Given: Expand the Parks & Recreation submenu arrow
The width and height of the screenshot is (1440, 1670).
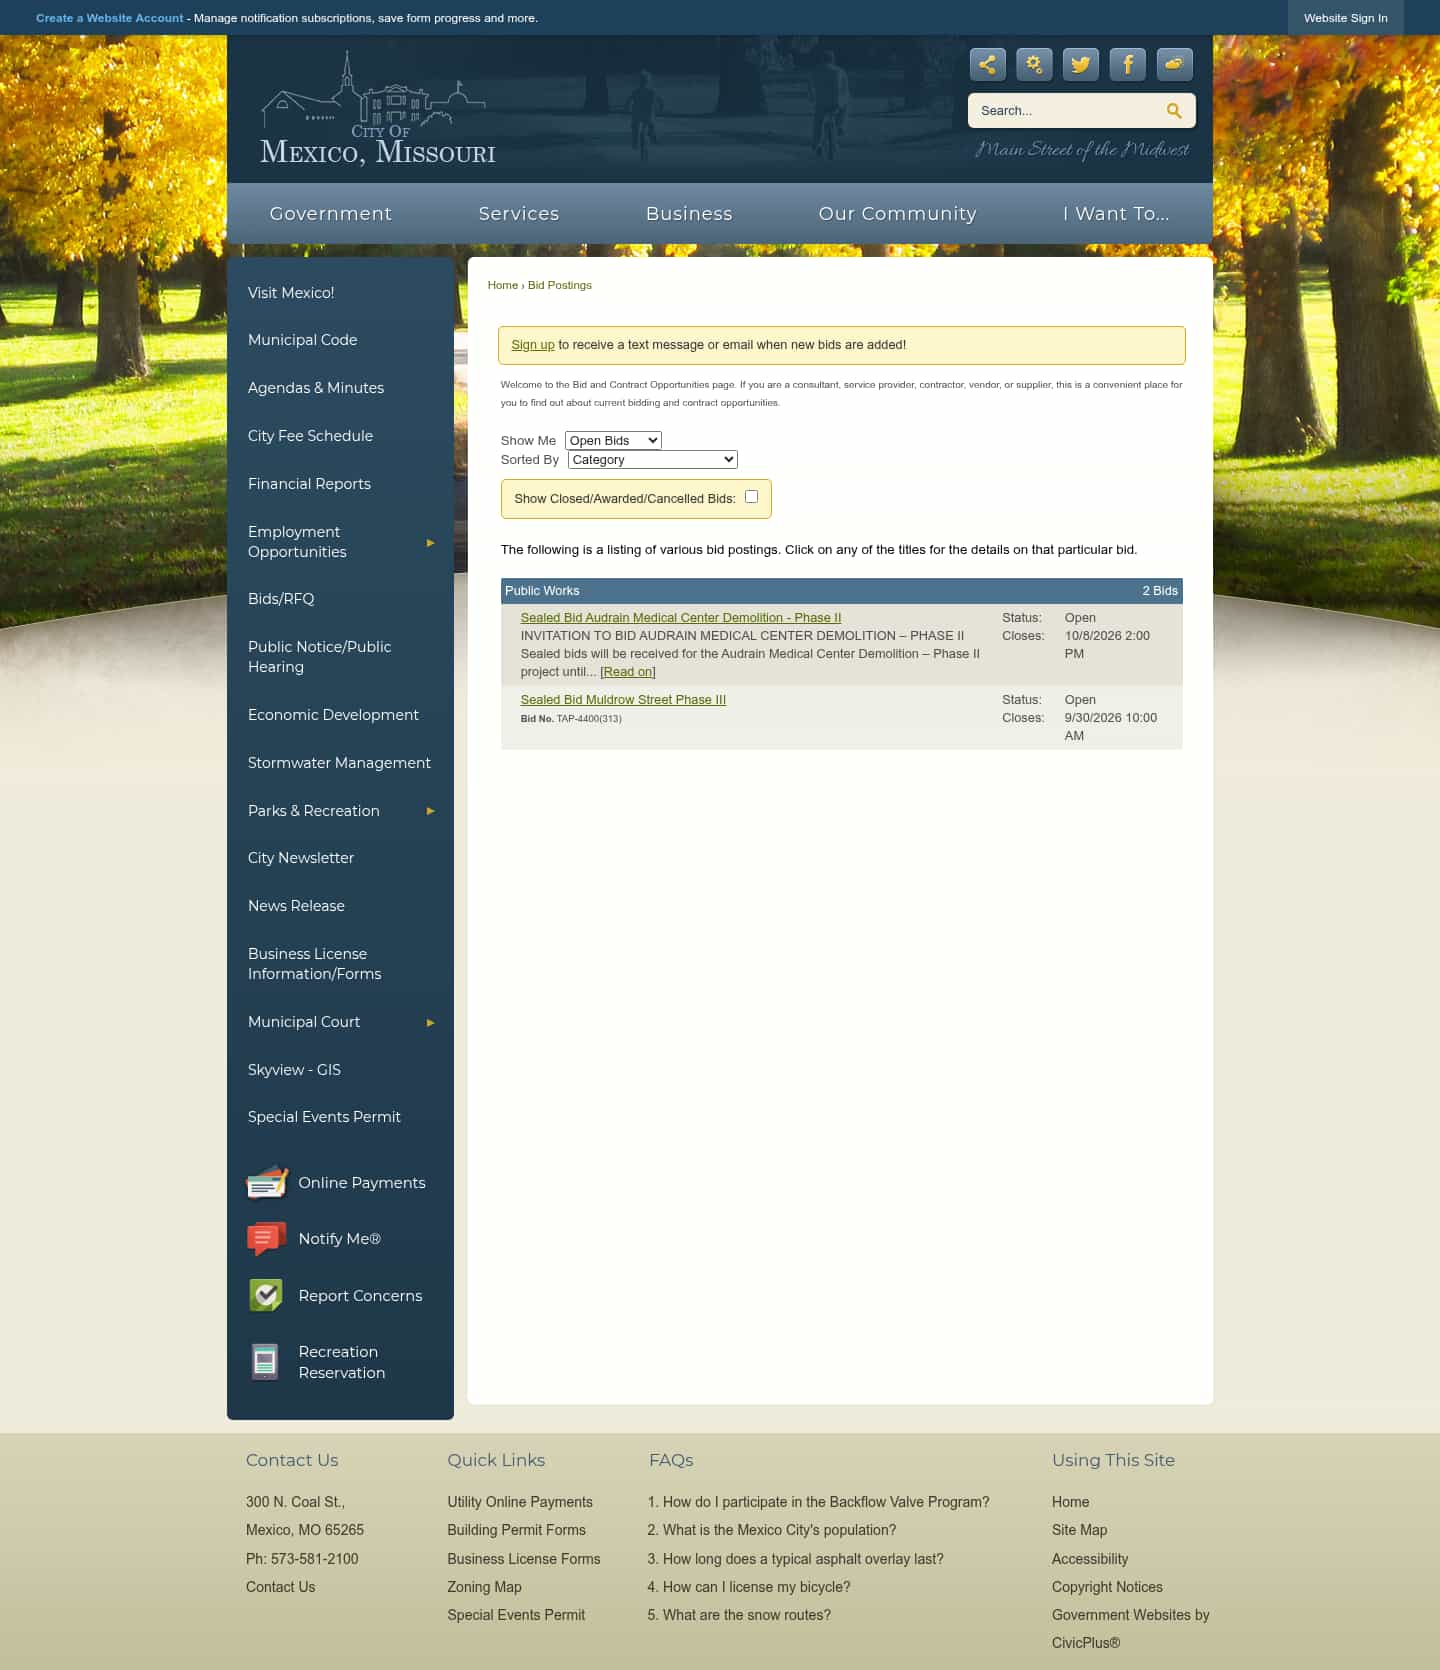Looking at the screenshot, I should click(x=431, y=811).
